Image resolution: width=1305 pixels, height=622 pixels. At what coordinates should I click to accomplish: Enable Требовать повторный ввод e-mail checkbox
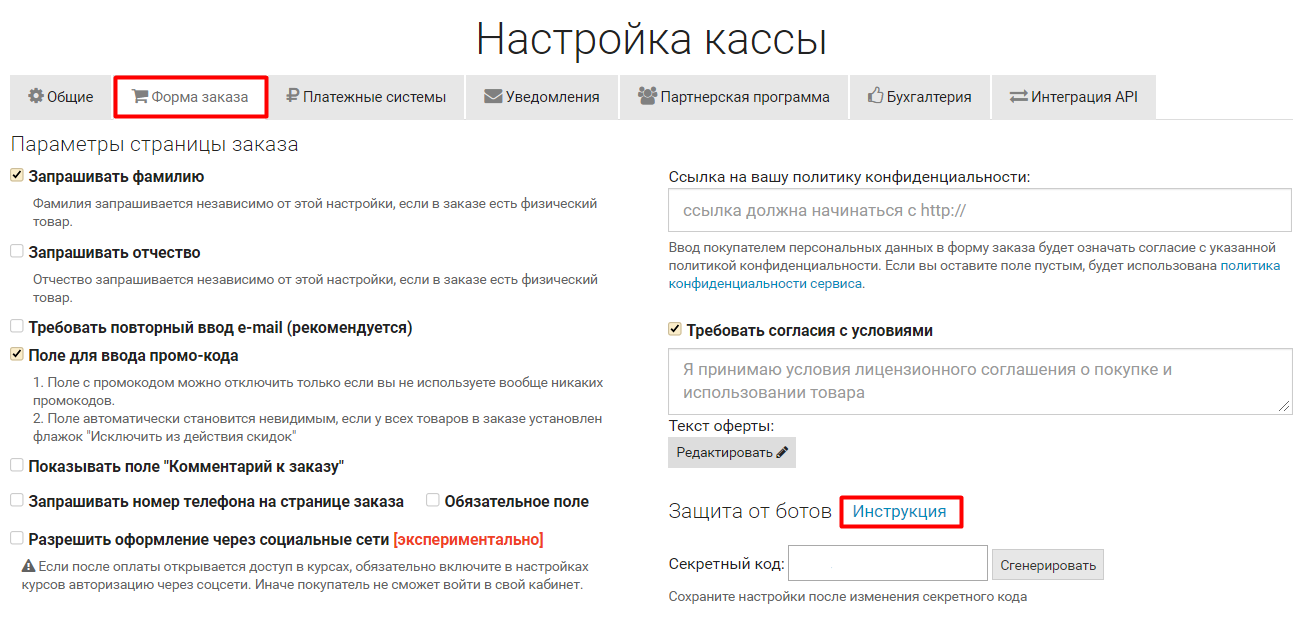[17, 327]
